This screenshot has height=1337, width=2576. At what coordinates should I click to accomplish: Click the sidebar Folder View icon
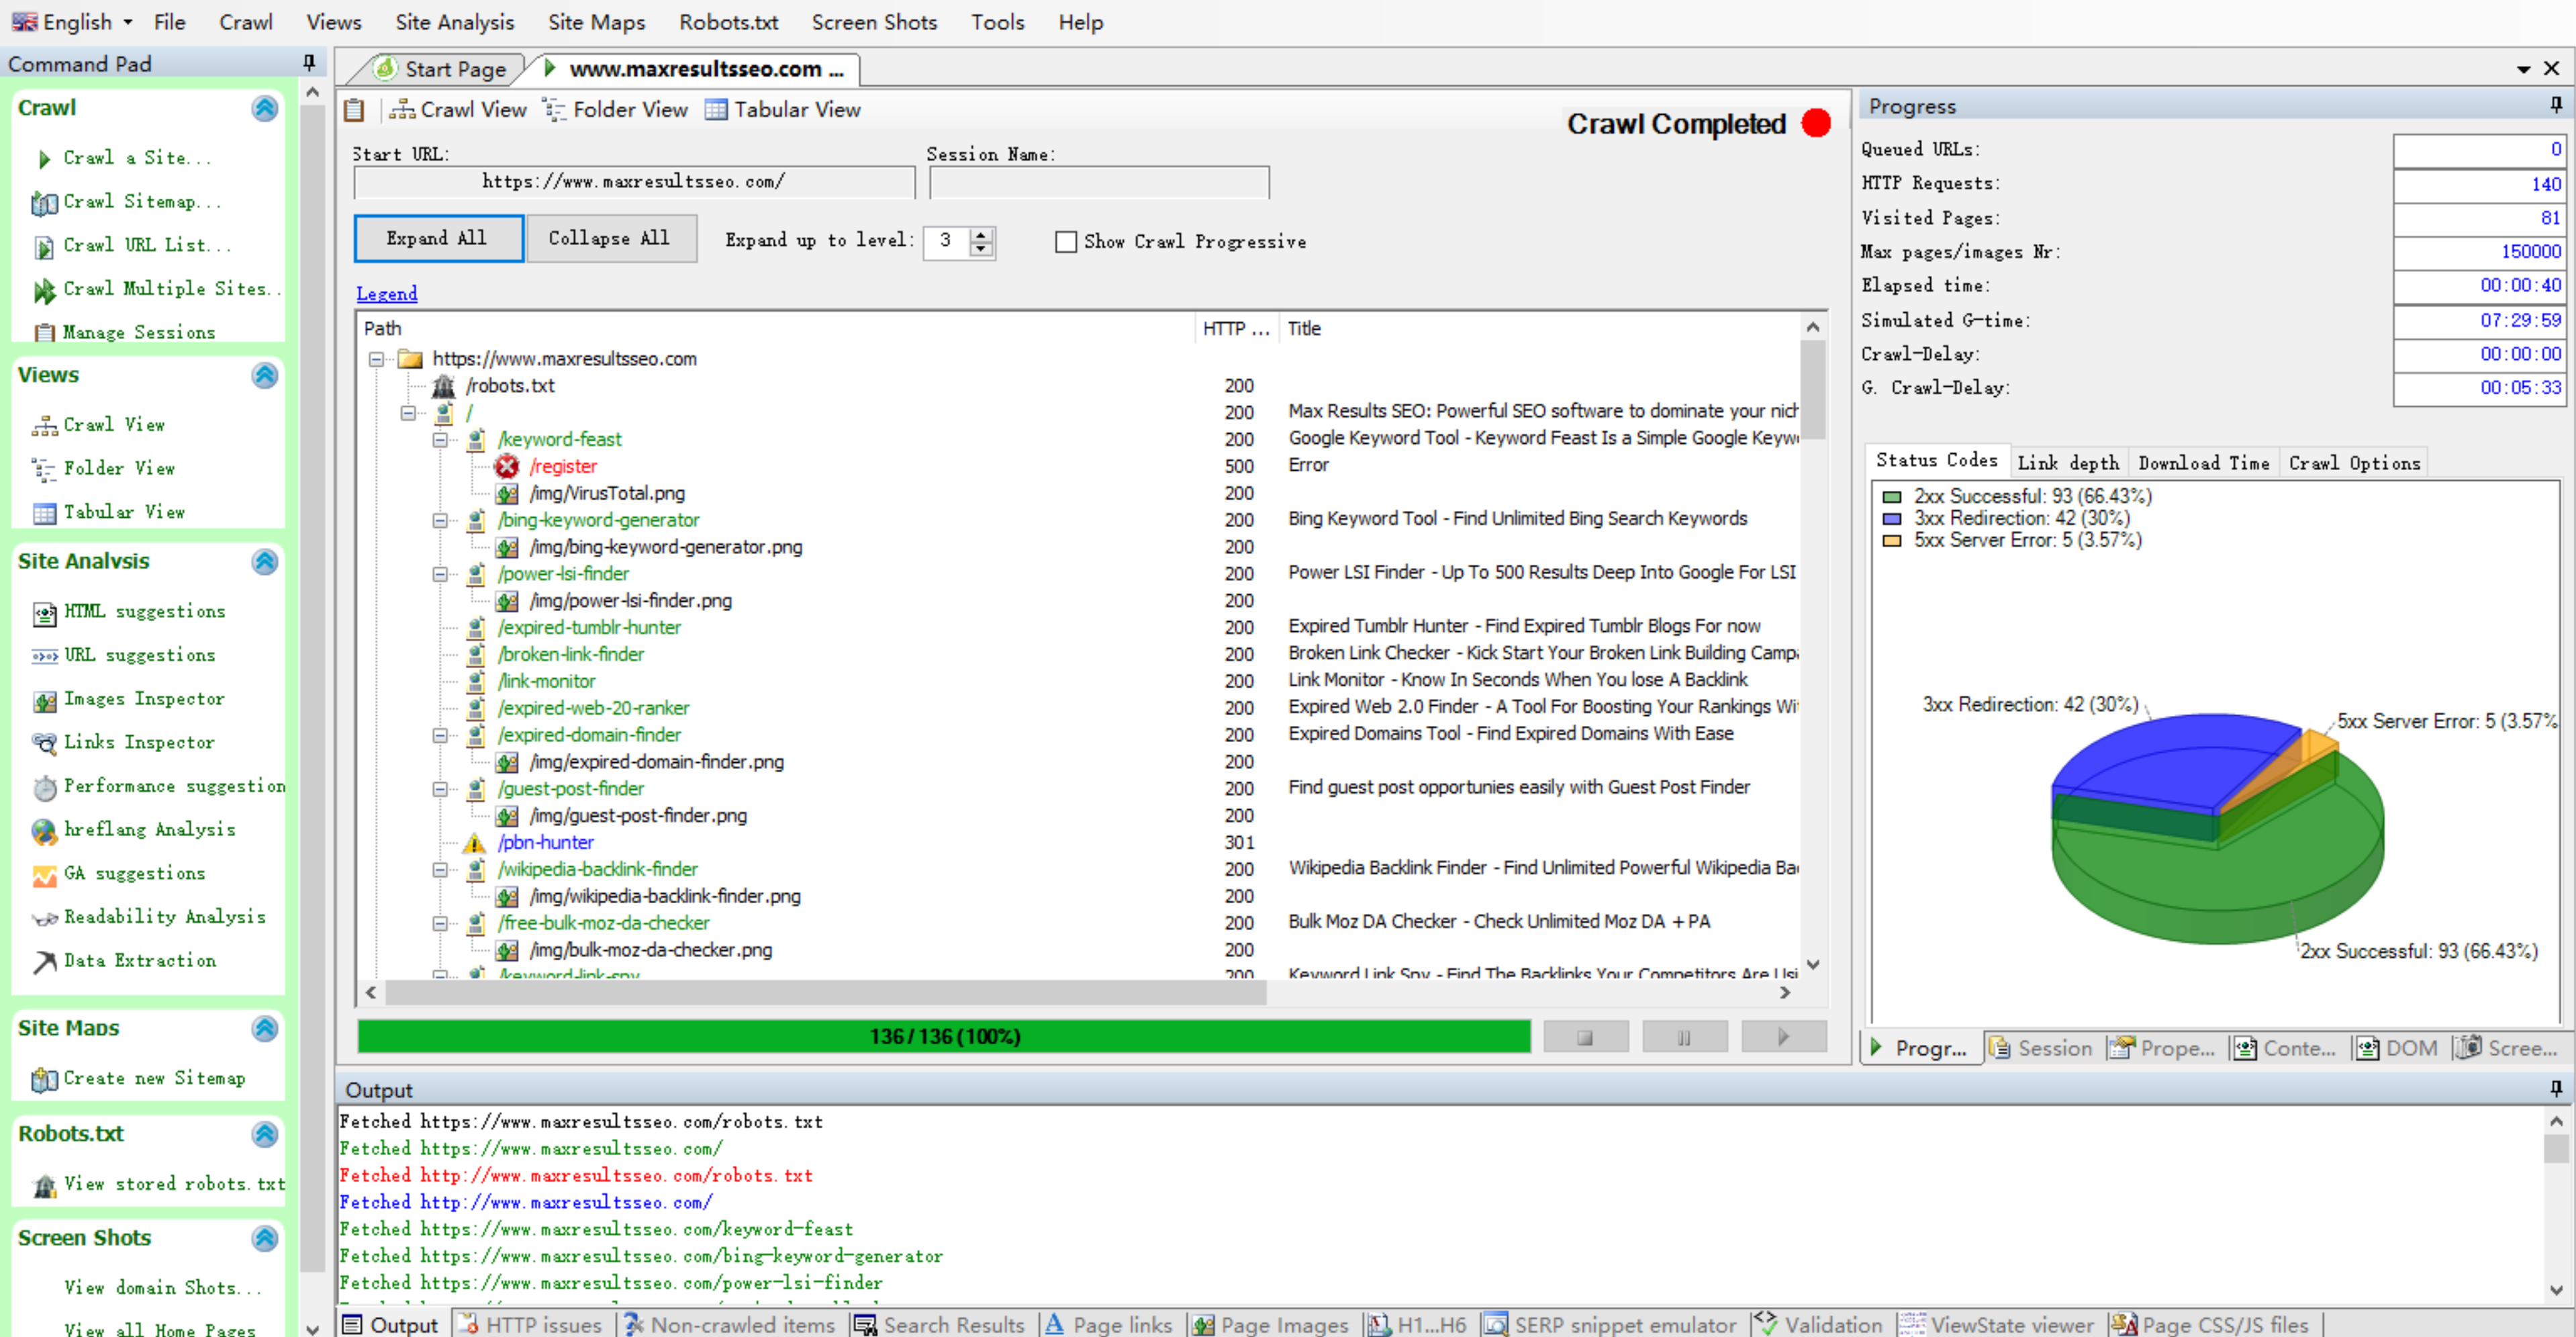point(44,469)
